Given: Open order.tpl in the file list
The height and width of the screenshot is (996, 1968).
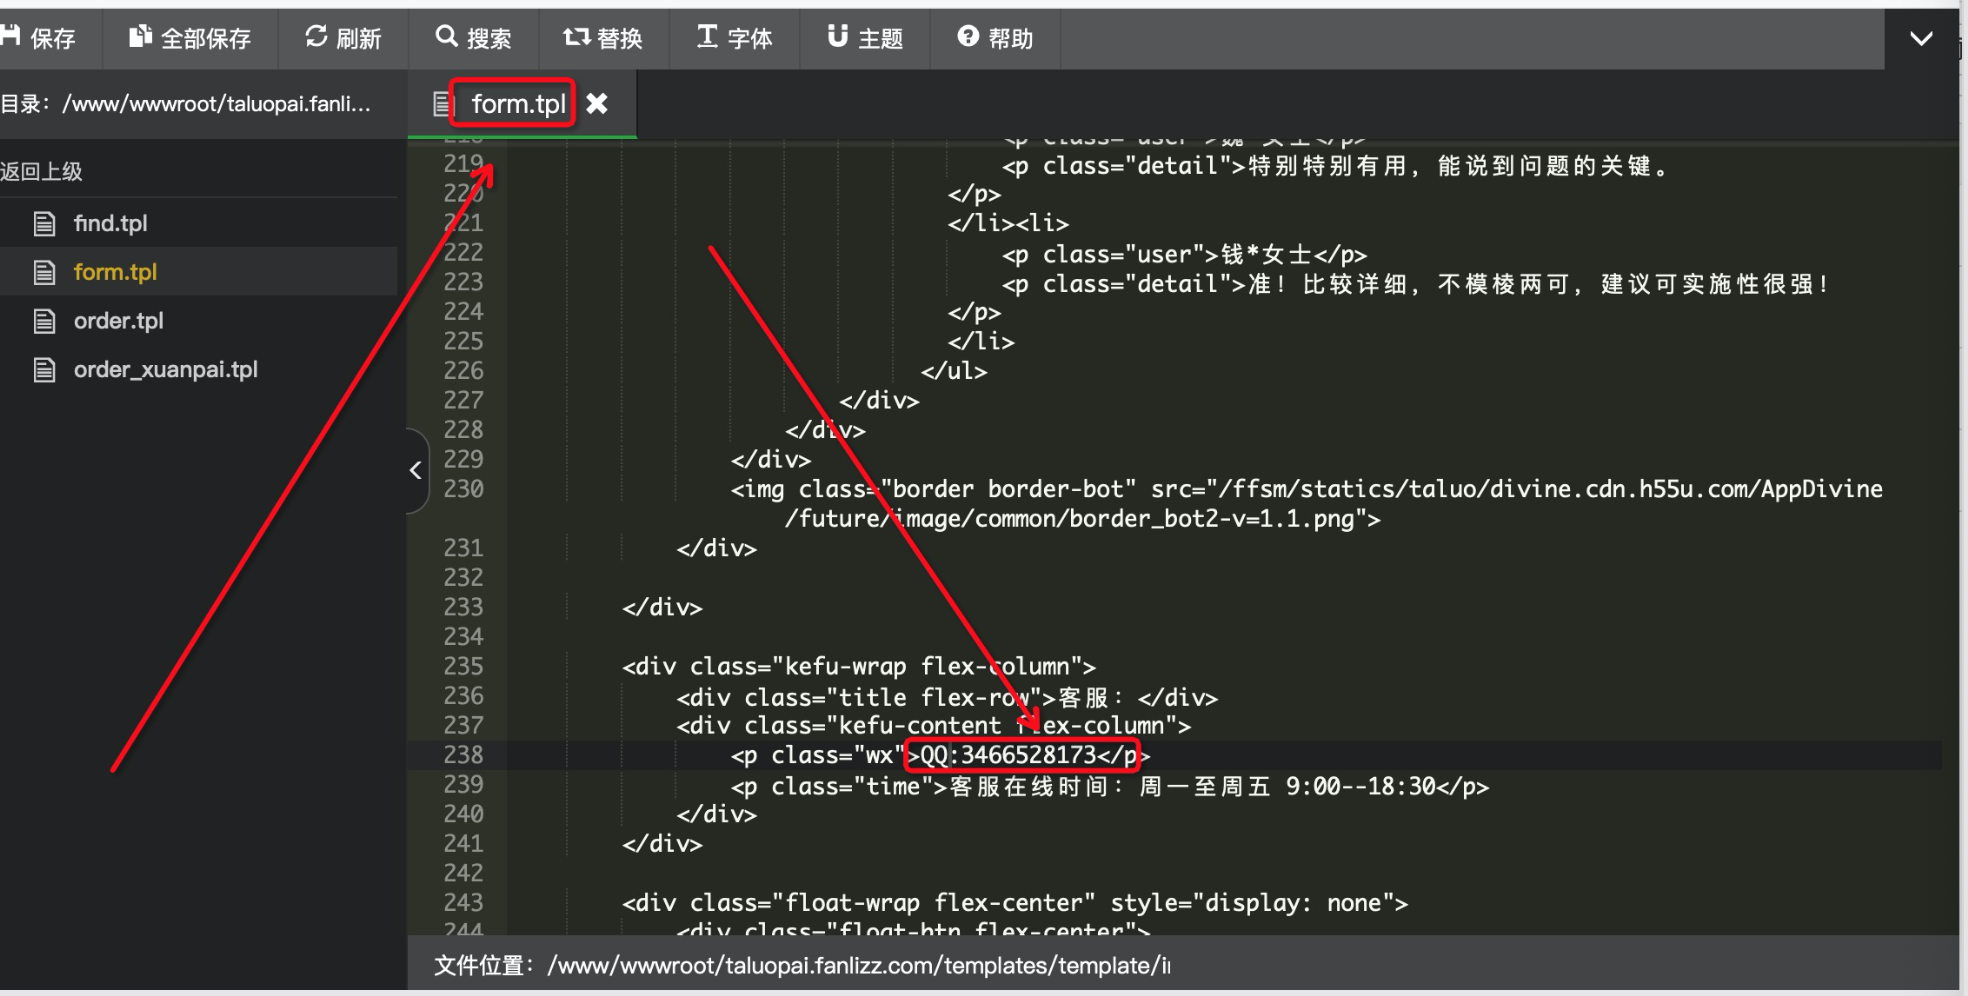Looking at the screenshot, I should click(118, 321).
